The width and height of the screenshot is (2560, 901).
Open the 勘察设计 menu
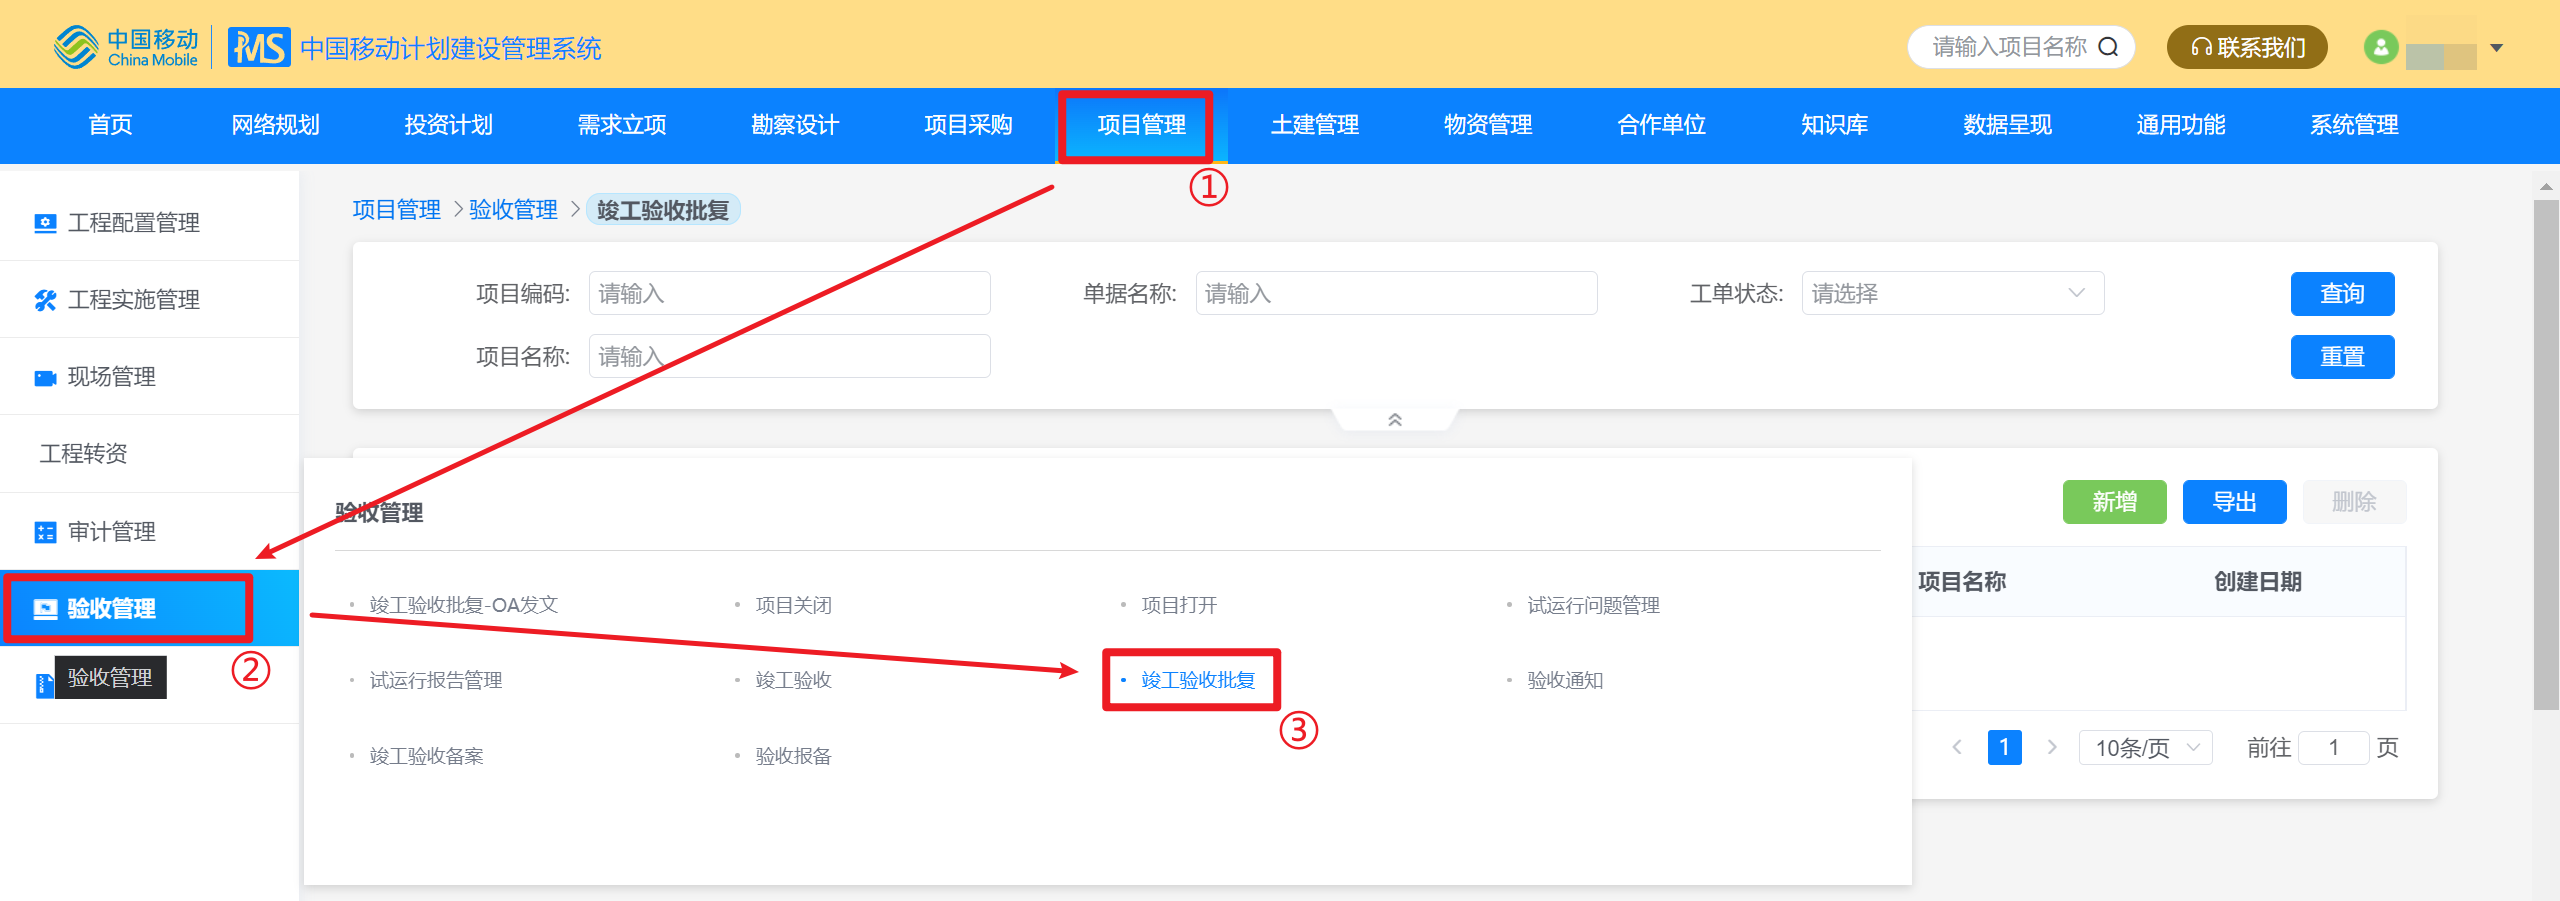coord(795,125)
